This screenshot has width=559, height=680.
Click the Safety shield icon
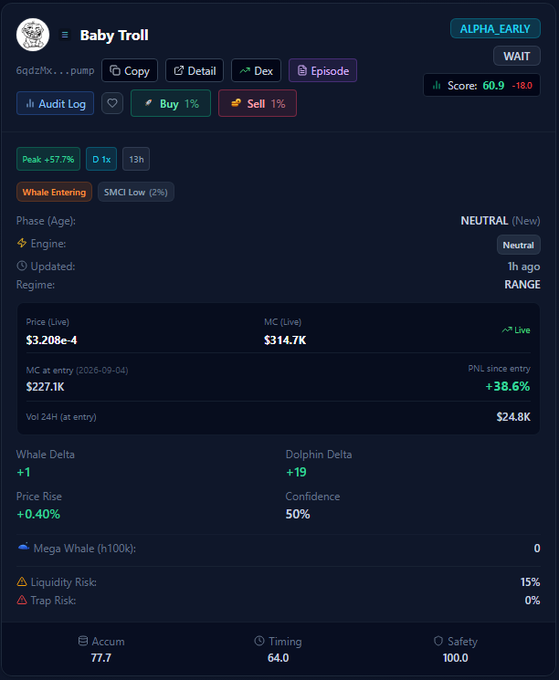(438, 641)
